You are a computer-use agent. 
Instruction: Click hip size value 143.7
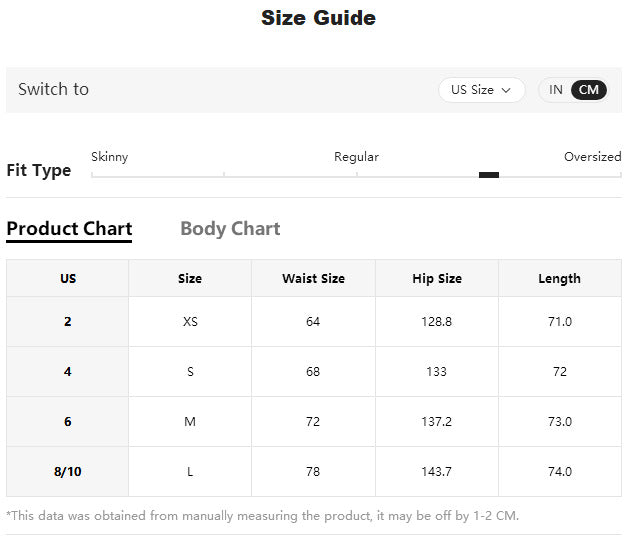pos(437,472)
